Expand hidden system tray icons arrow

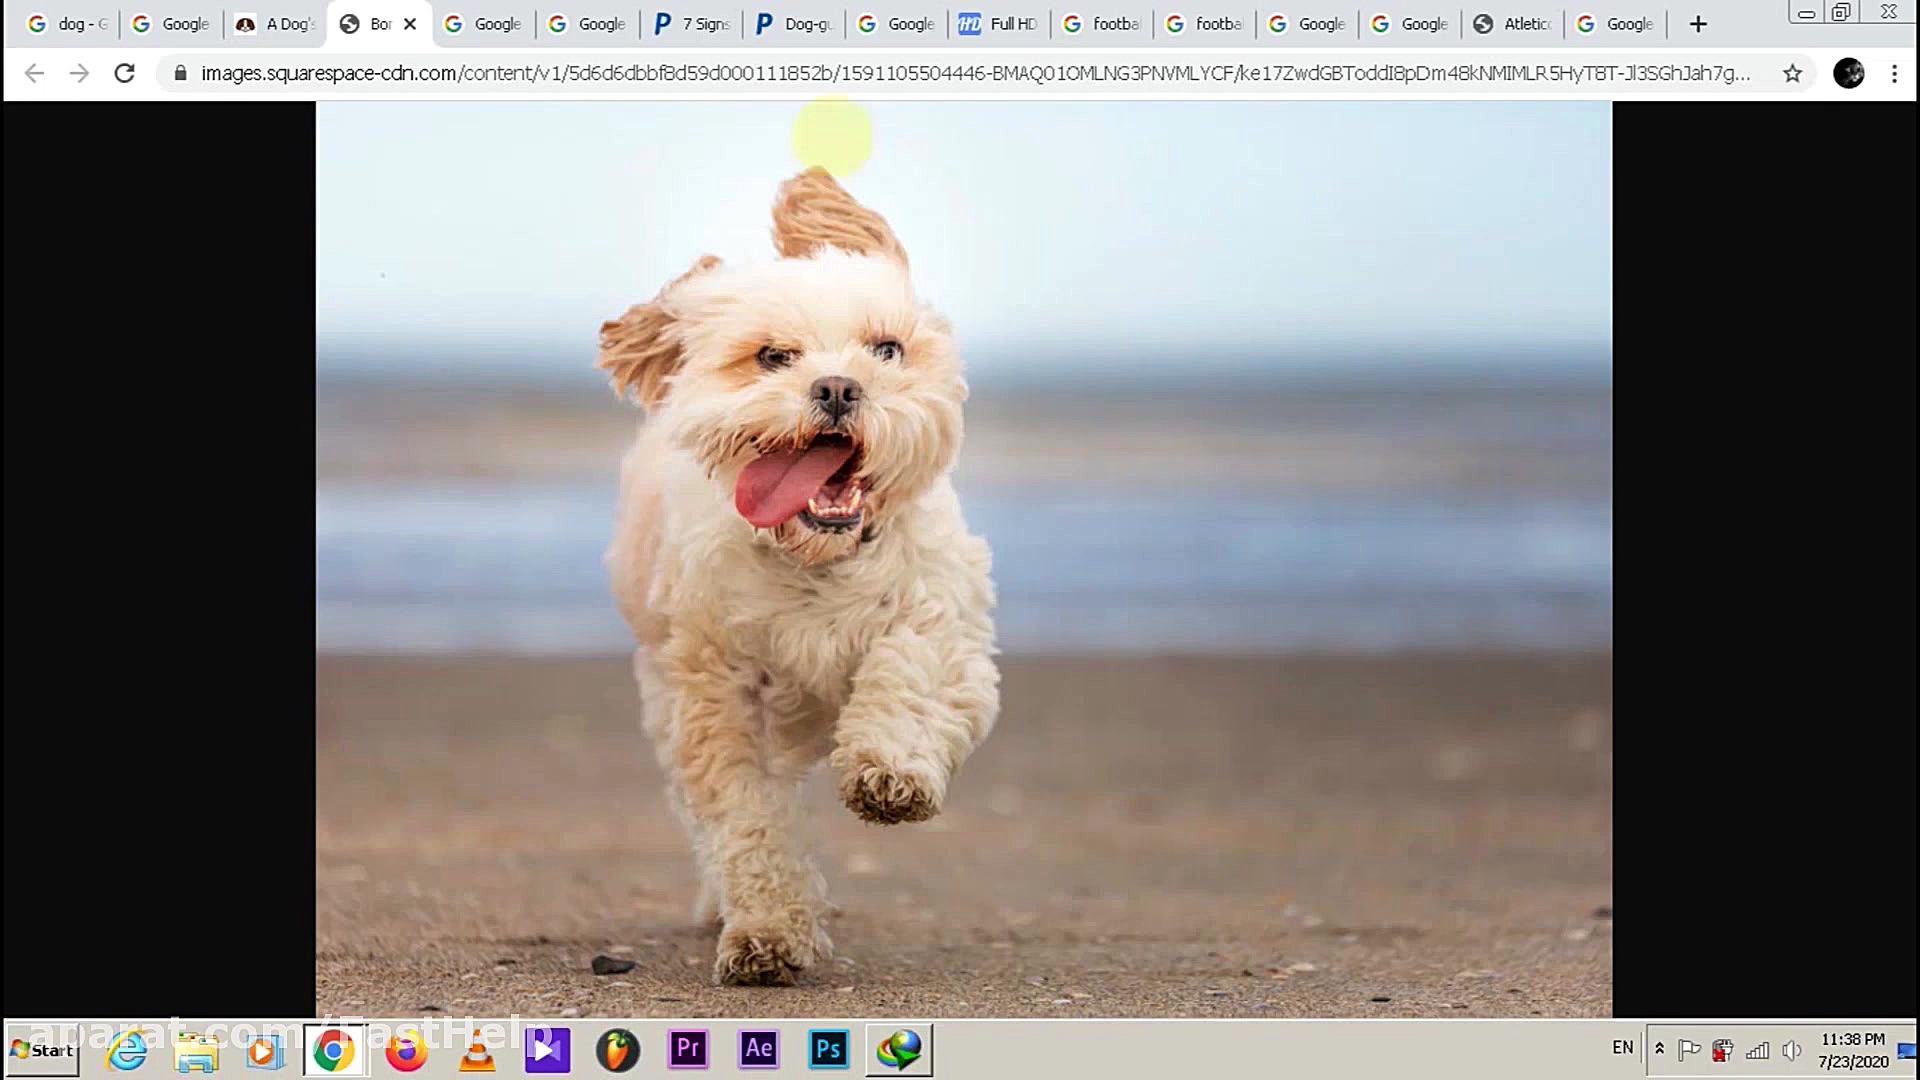click(1659, 1049)
